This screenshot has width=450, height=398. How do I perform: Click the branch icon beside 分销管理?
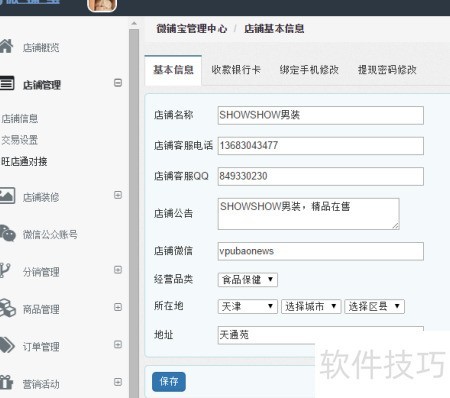coord(5,270)
